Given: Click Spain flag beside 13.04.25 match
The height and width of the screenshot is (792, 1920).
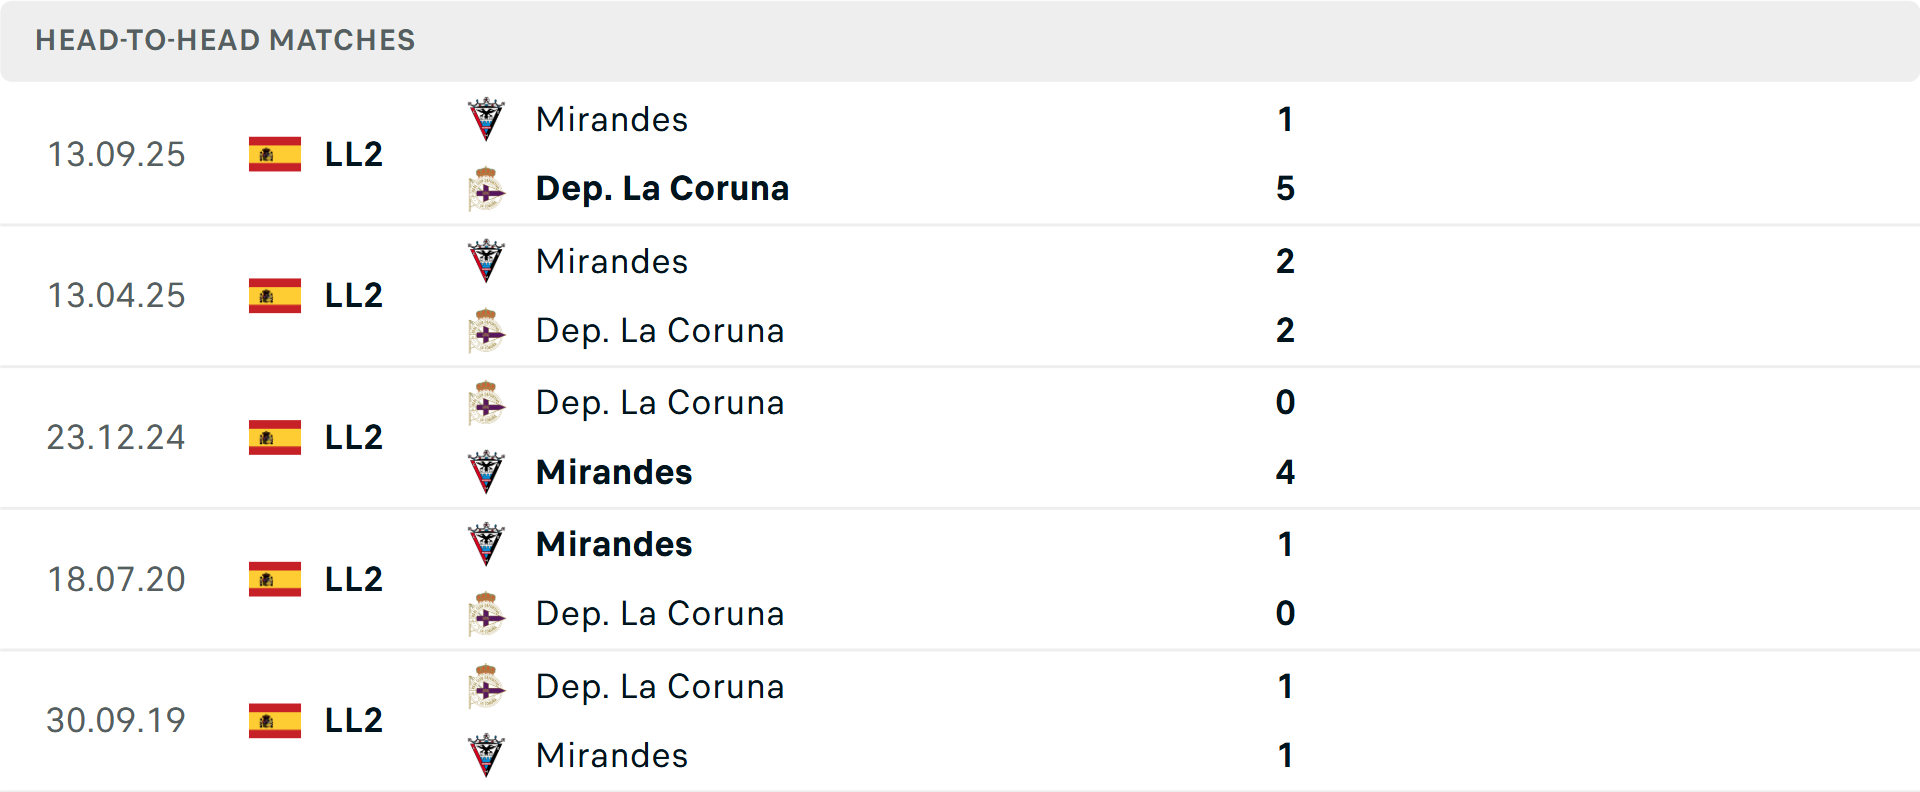Looking at the screenshot, I should point(275,296).
